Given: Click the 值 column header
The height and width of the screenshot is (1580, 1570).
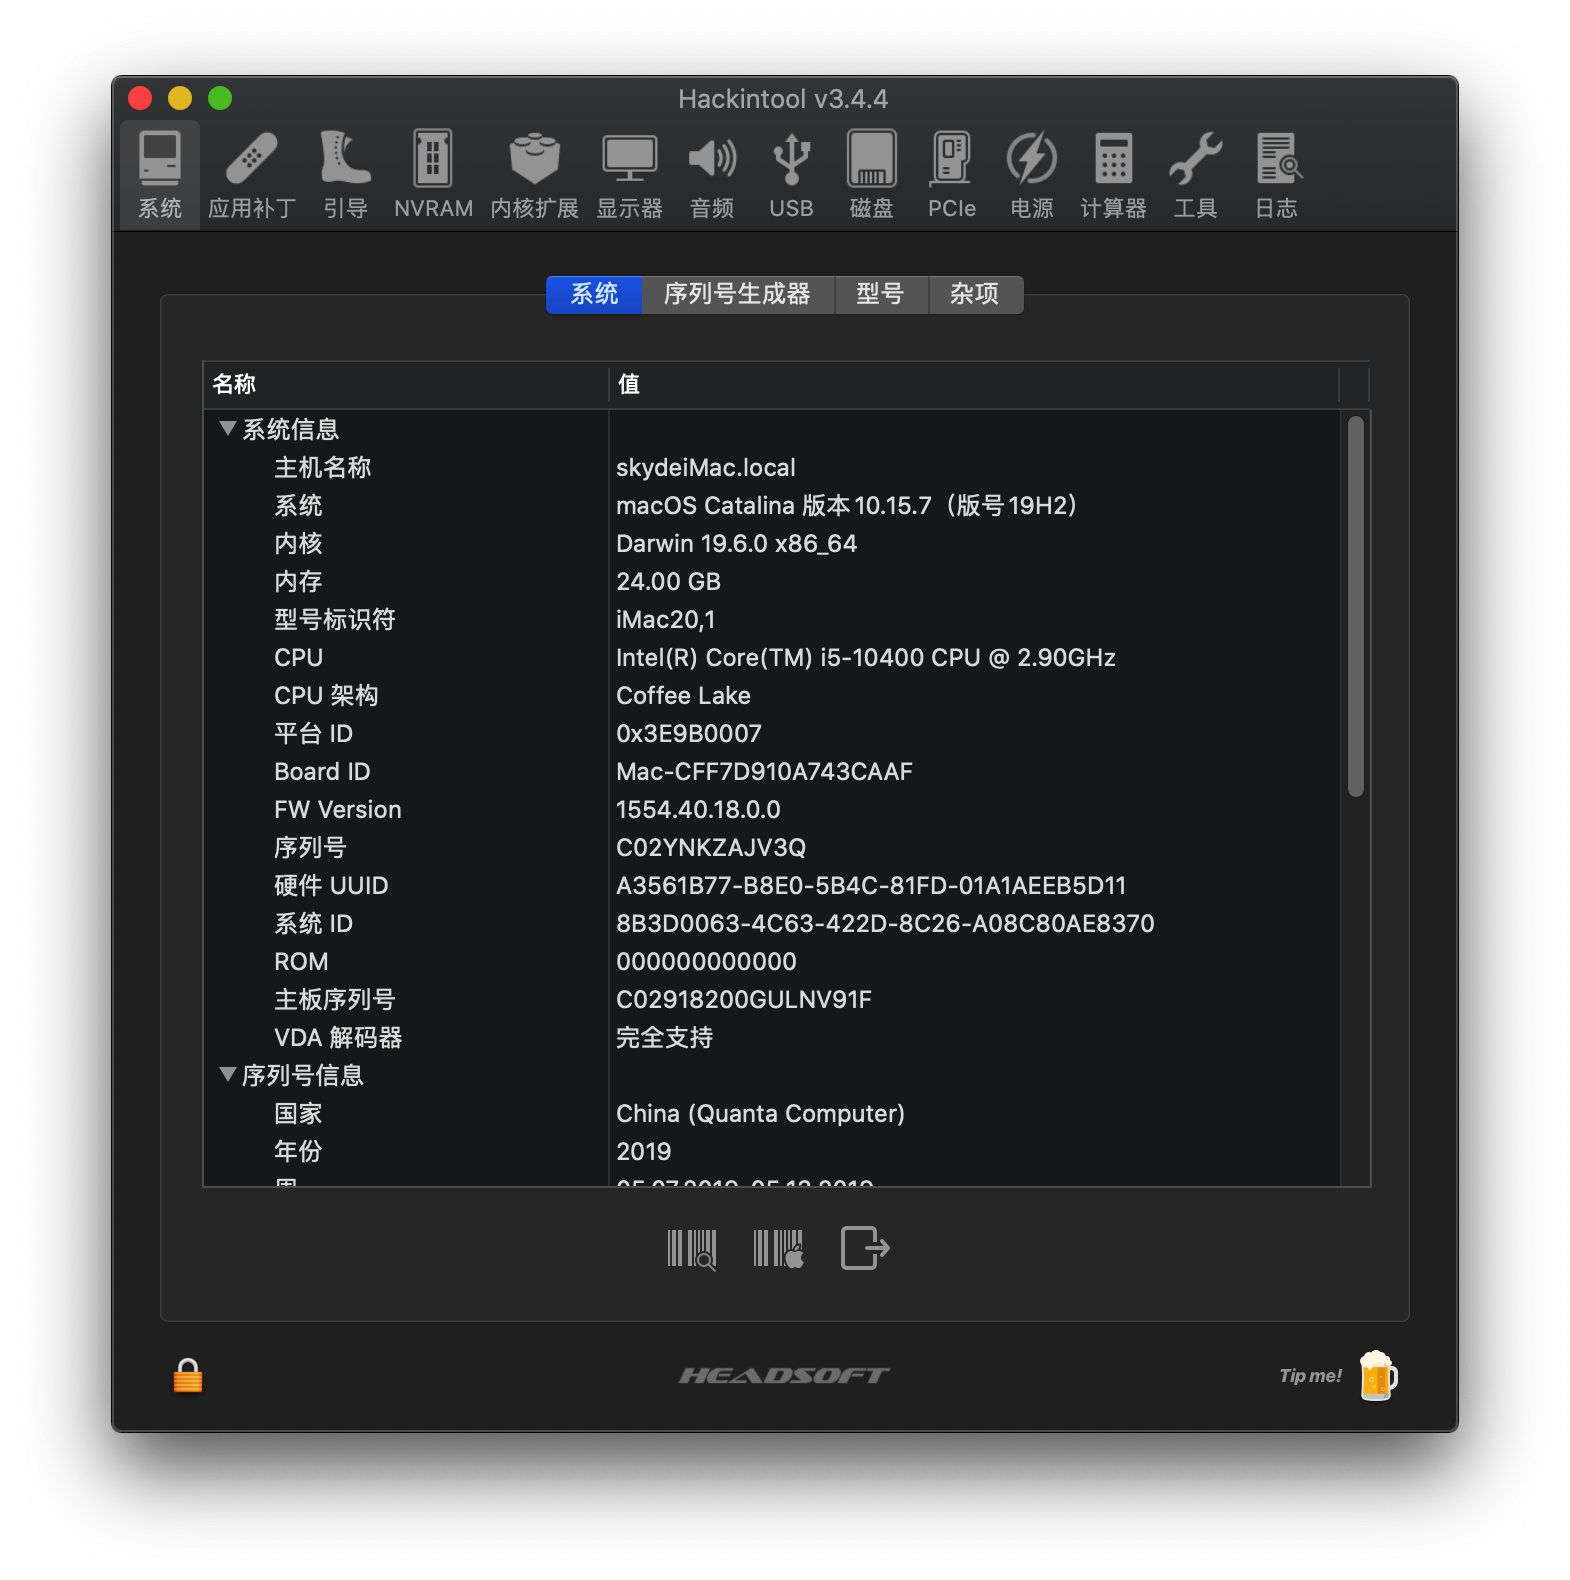Looking at the screenshot, I should tap(973, 384).
